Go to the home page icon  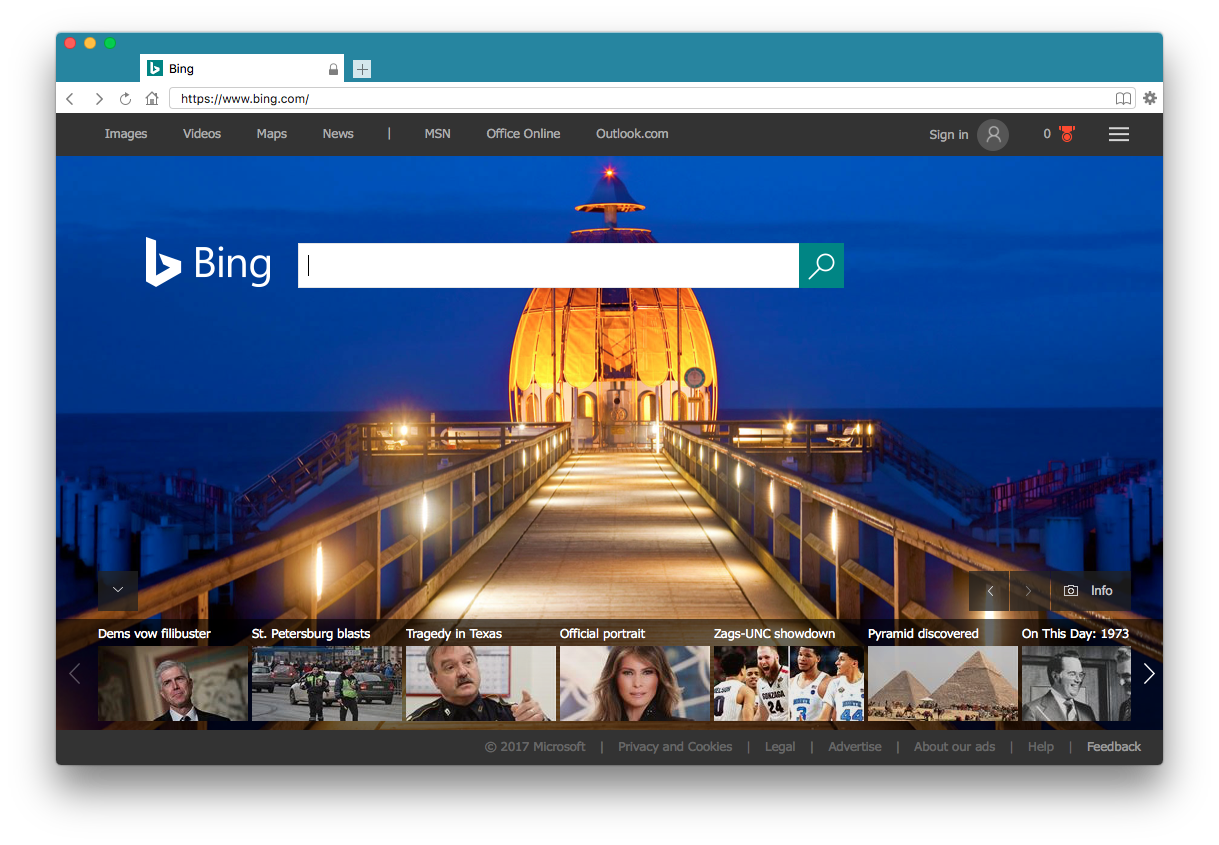click(152, 98)
